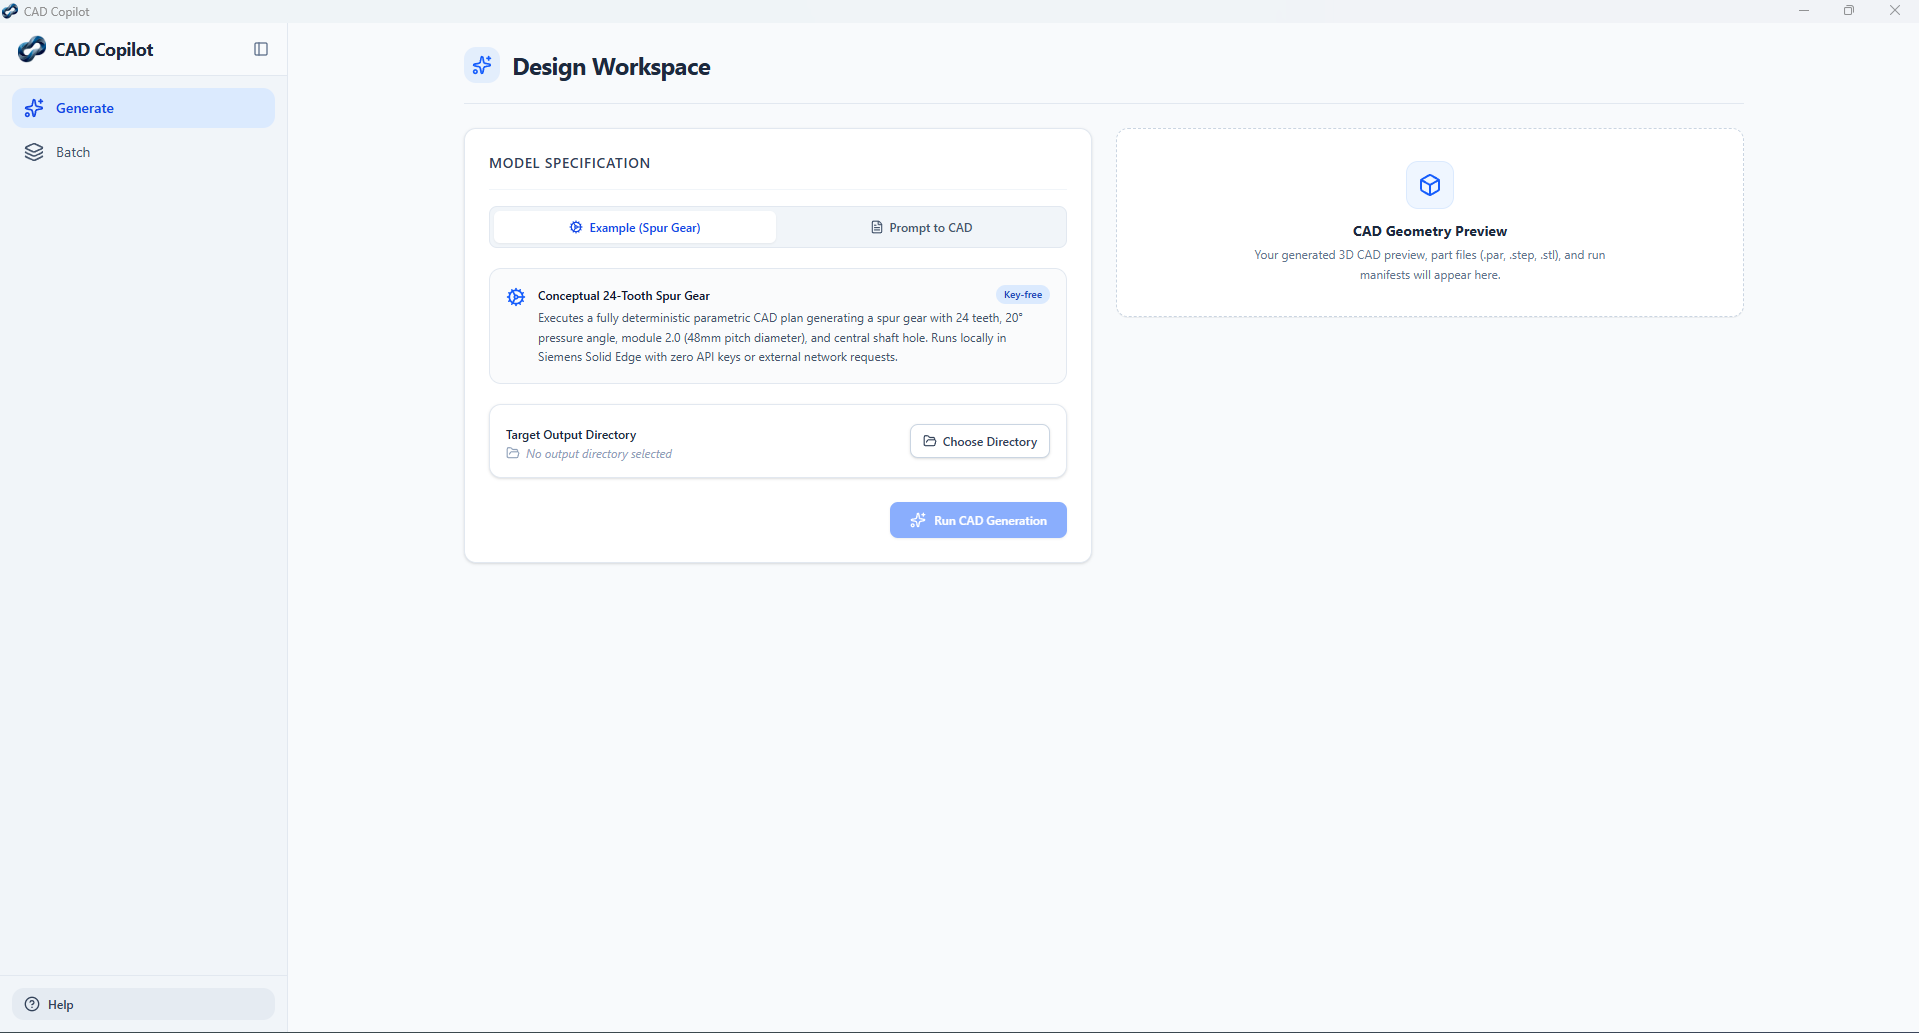Open the Batch page in sidebar
Image resolution: width=1919 pixels, height=1033 pixels.
point(143,152)
